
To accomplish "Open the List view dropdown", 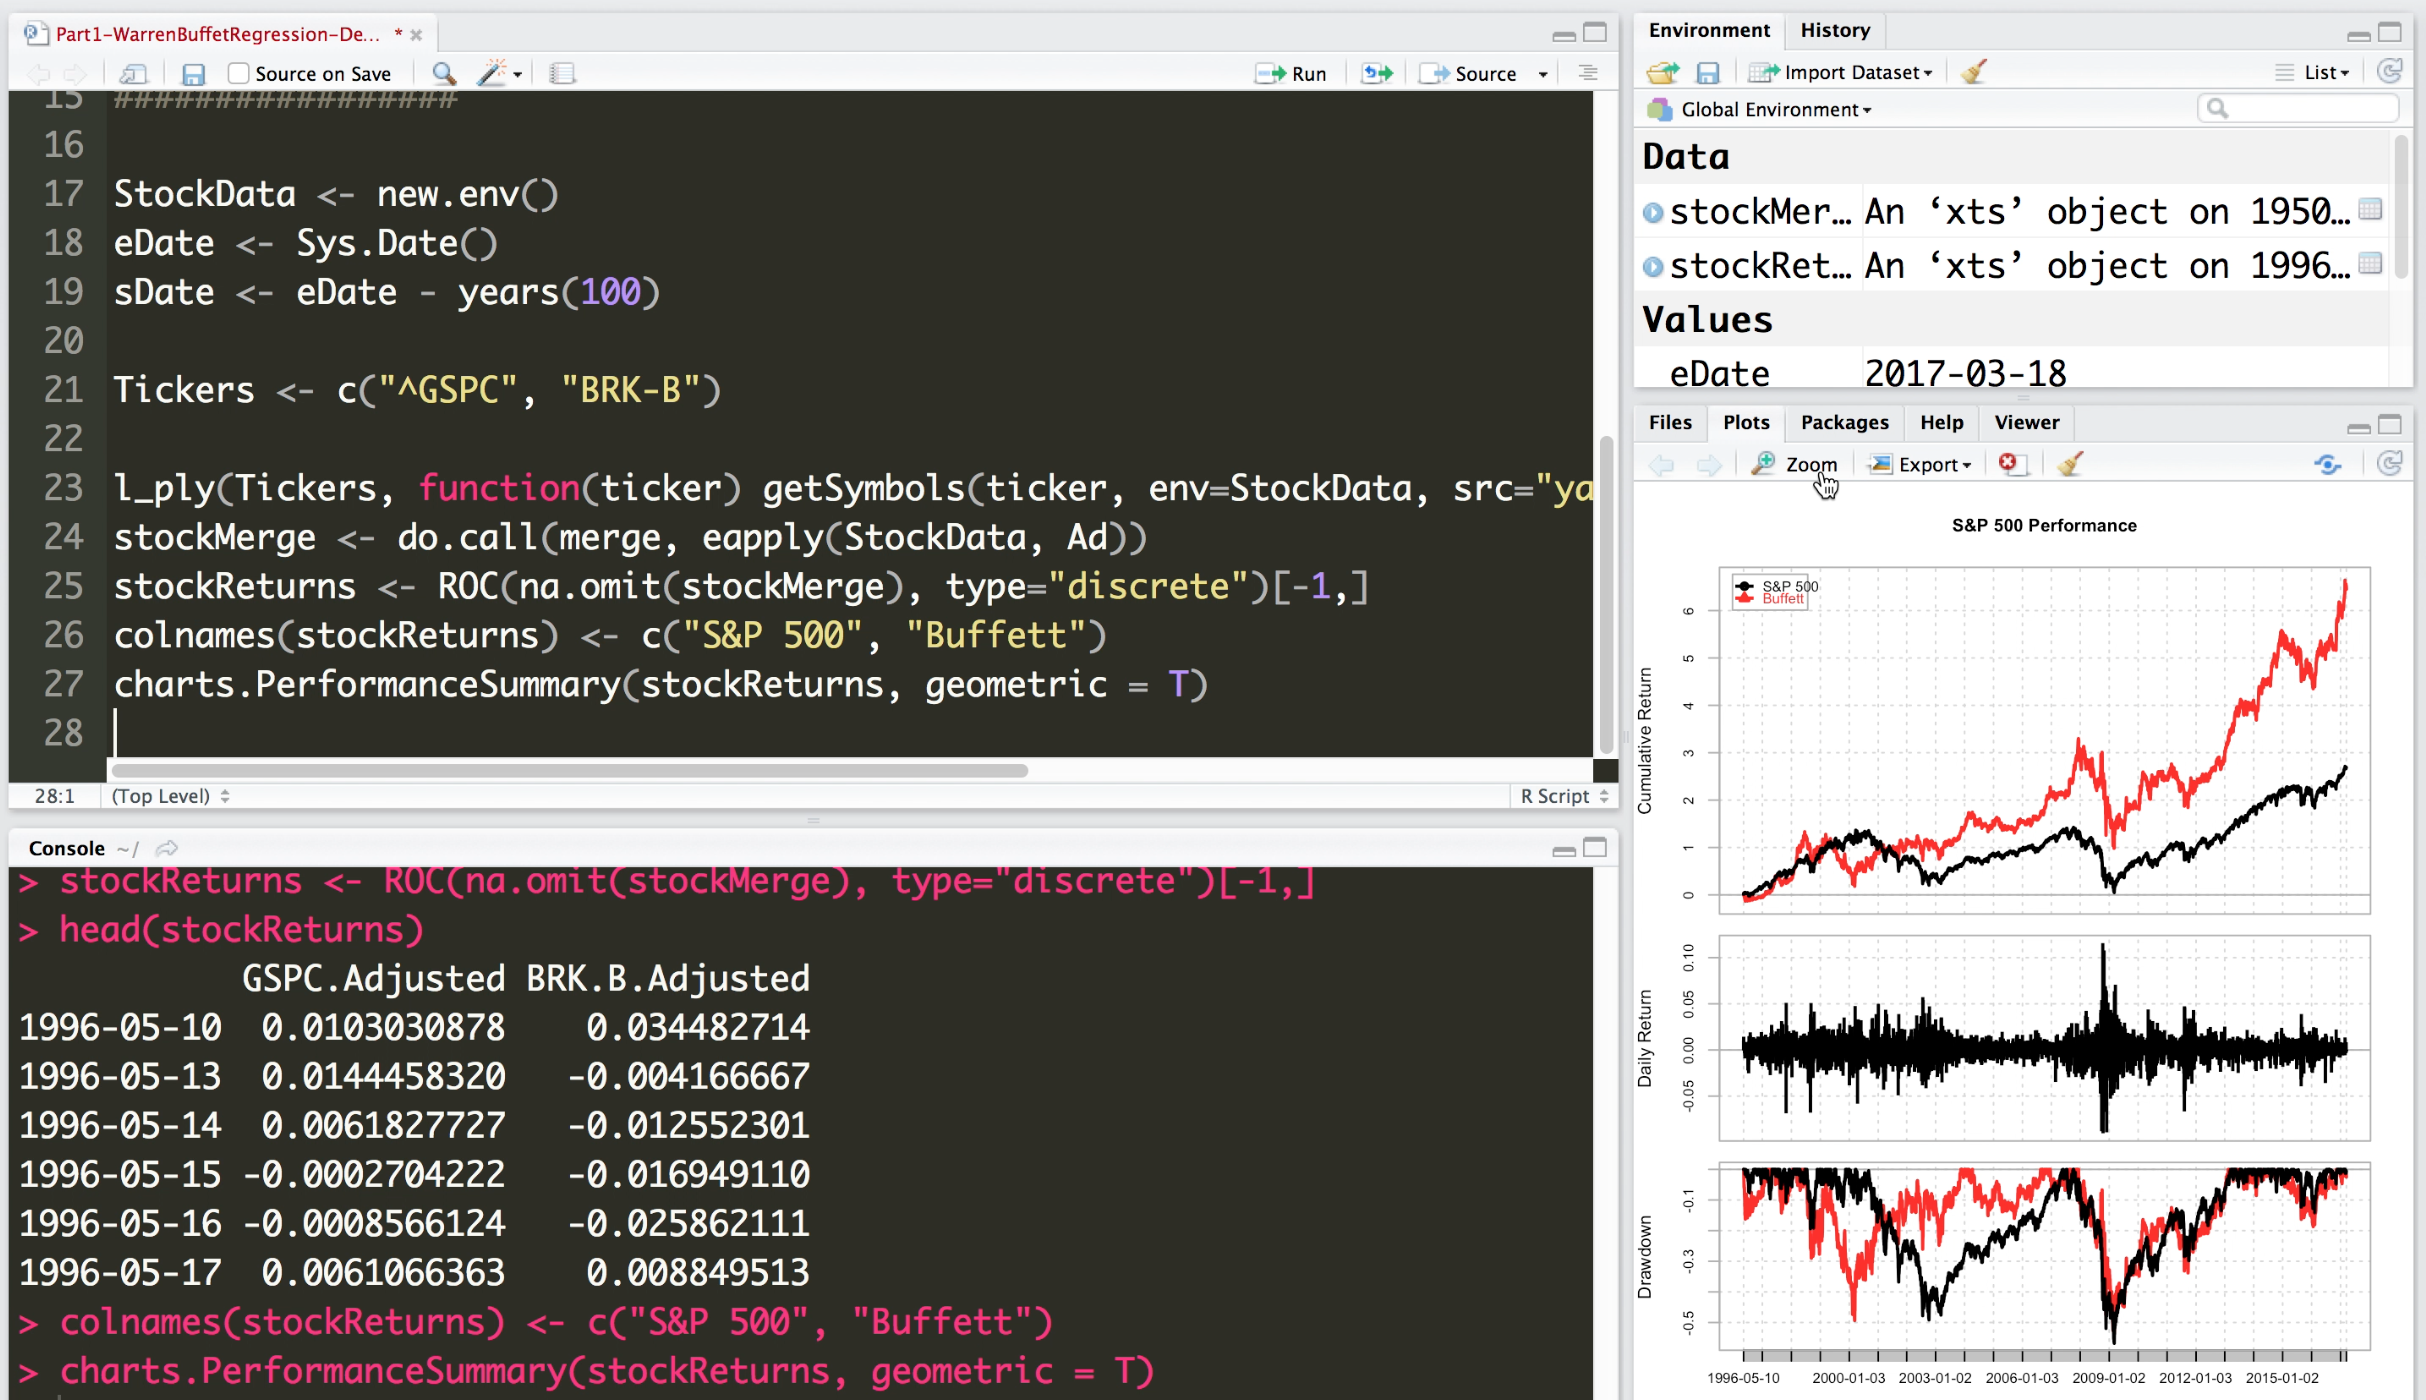I will [2313, 72].
